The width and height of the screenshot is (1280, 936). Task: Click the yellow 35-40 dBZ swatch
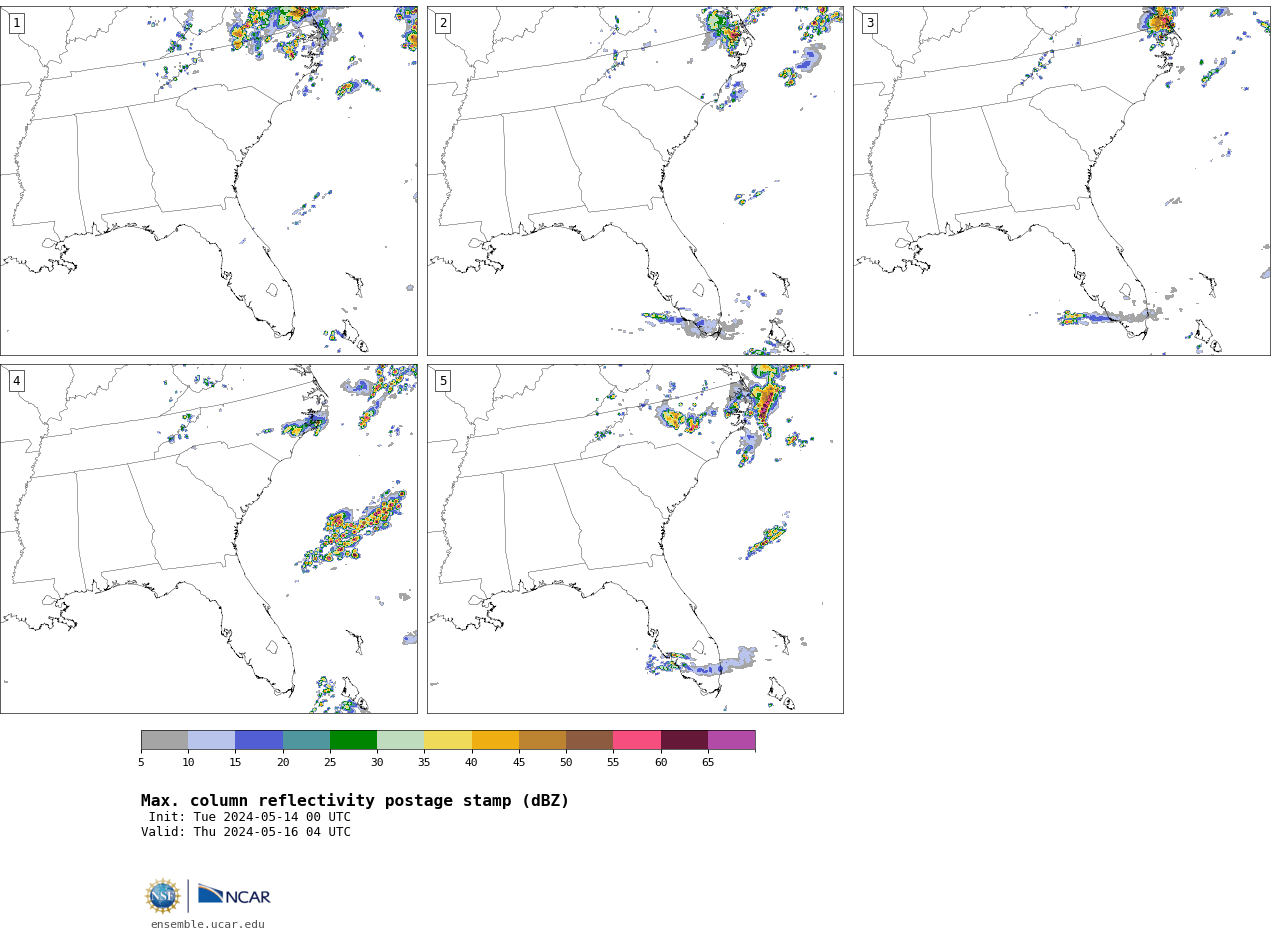[x=448, y=740]
